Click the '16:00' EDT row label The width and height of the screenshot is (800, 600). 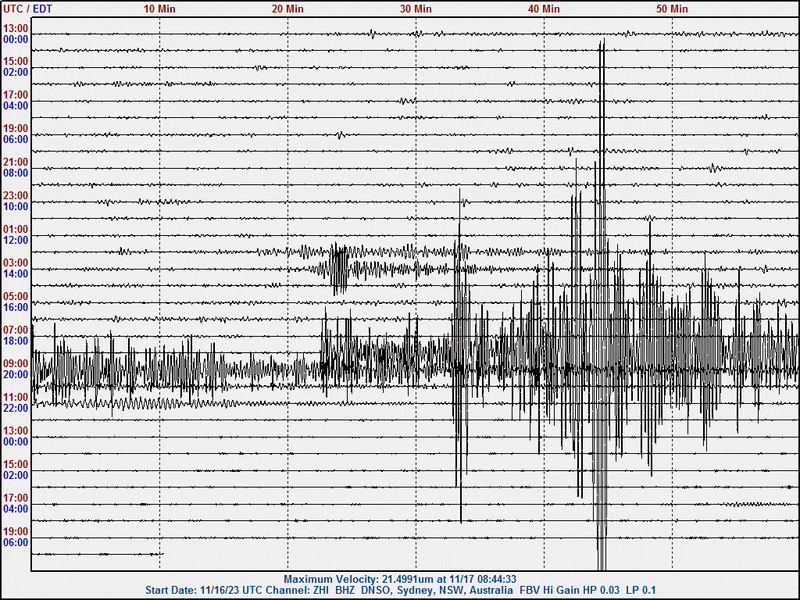(x=16, y=308)
